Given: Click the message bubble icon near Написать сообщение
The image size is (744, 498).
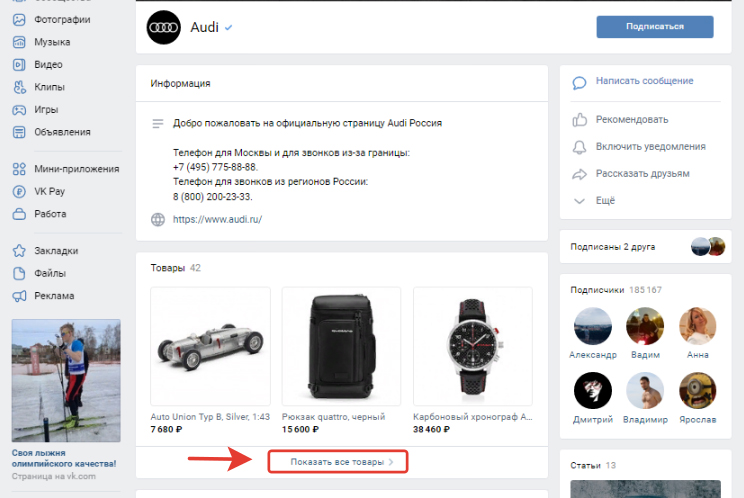Looking at the screenshot, I should click(579, 83).
